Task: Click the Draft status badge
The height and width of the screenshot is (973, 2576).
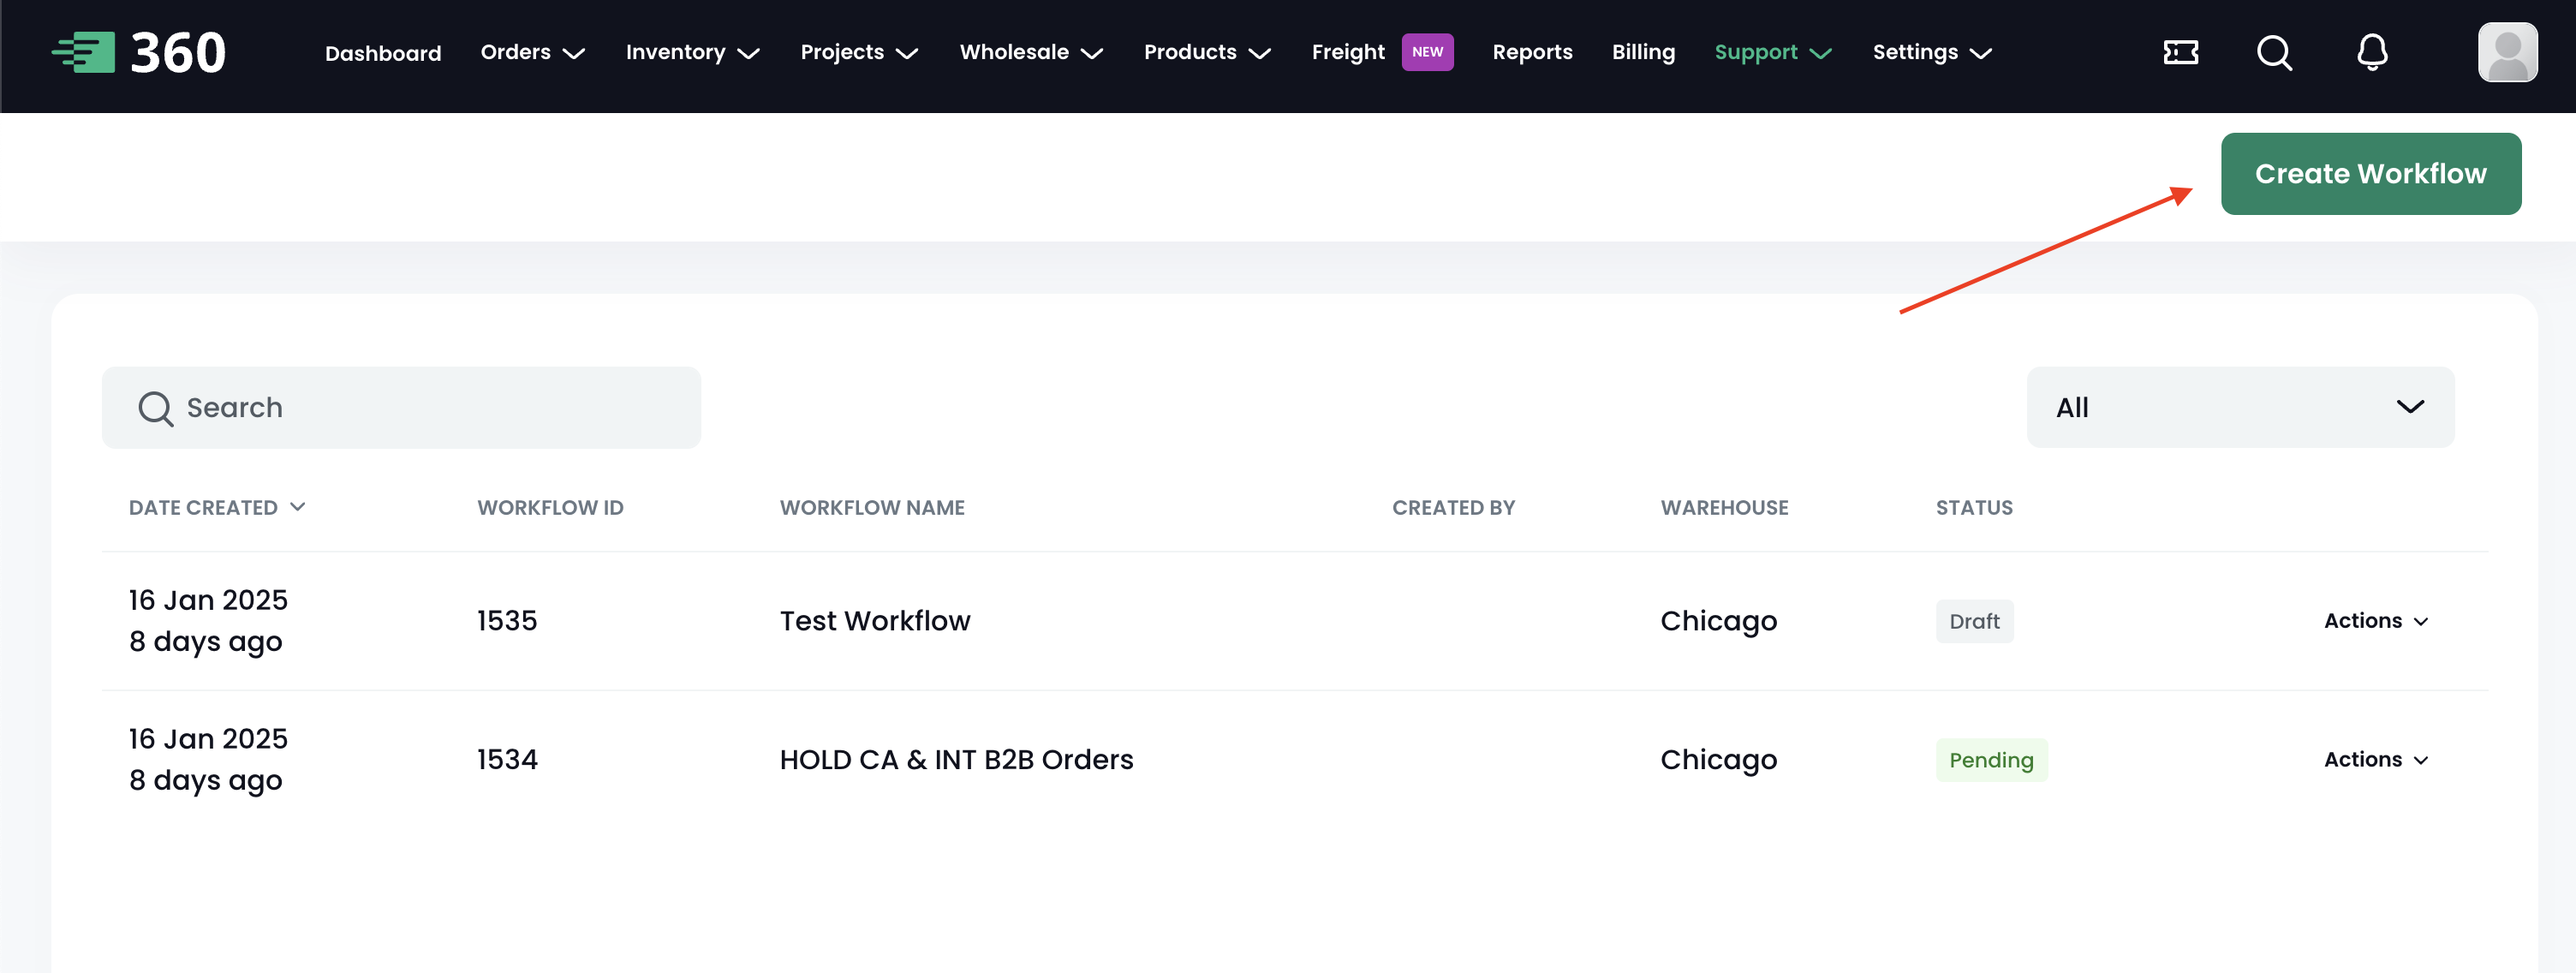Action: pos(1974,621)
